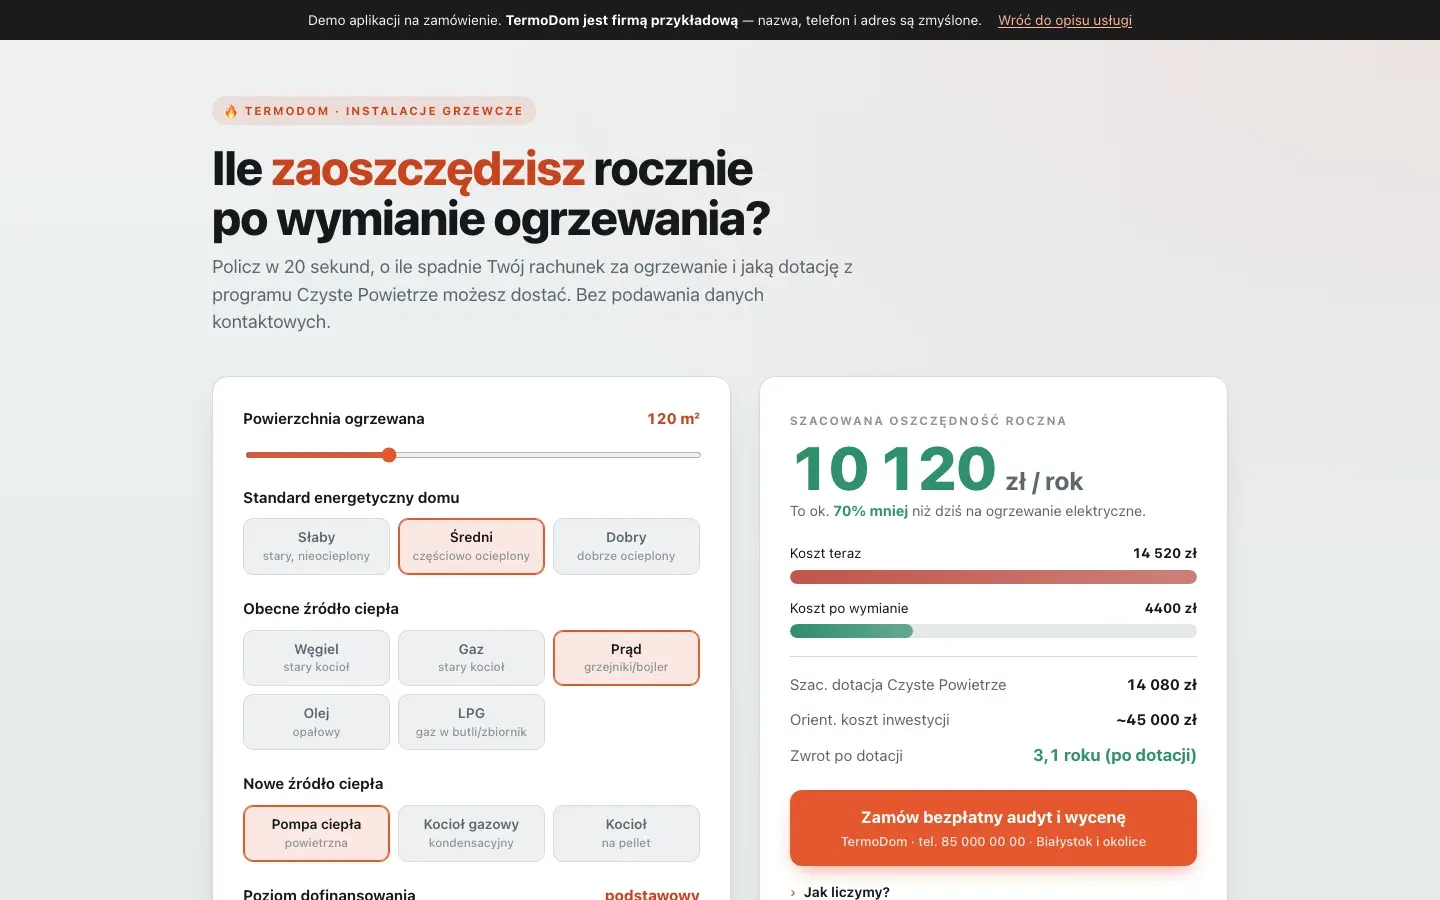
Task: Click the 3,1 roku payback value
Action: 1115,755
